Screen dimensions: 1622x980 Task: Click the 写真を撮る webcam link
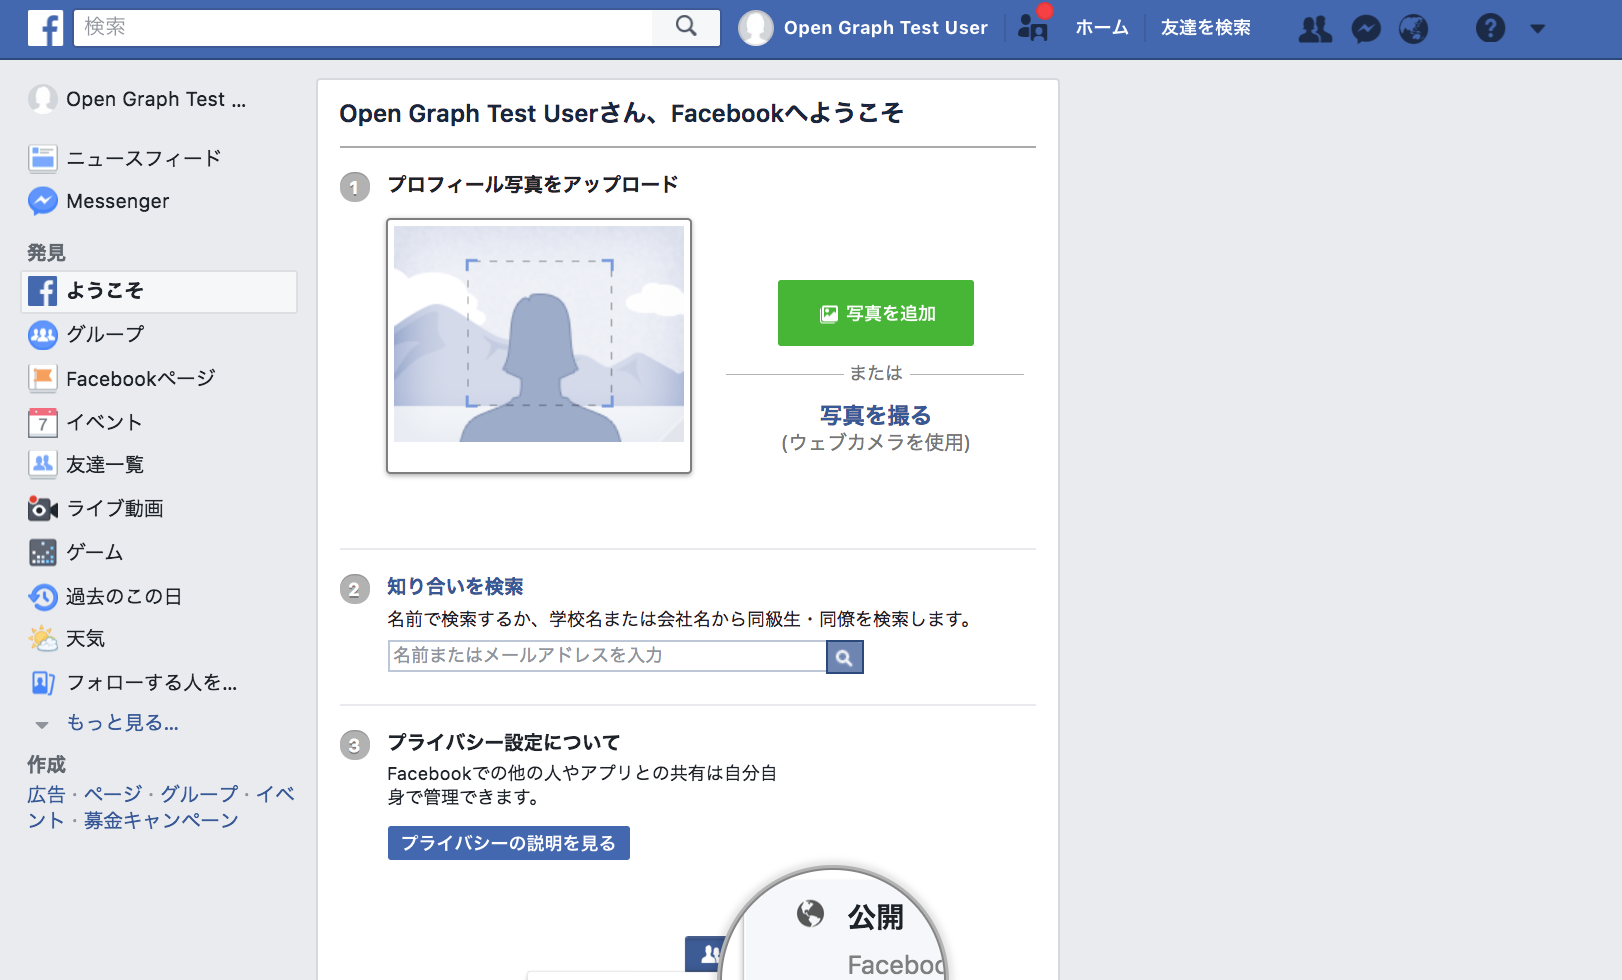coord(876,415)
